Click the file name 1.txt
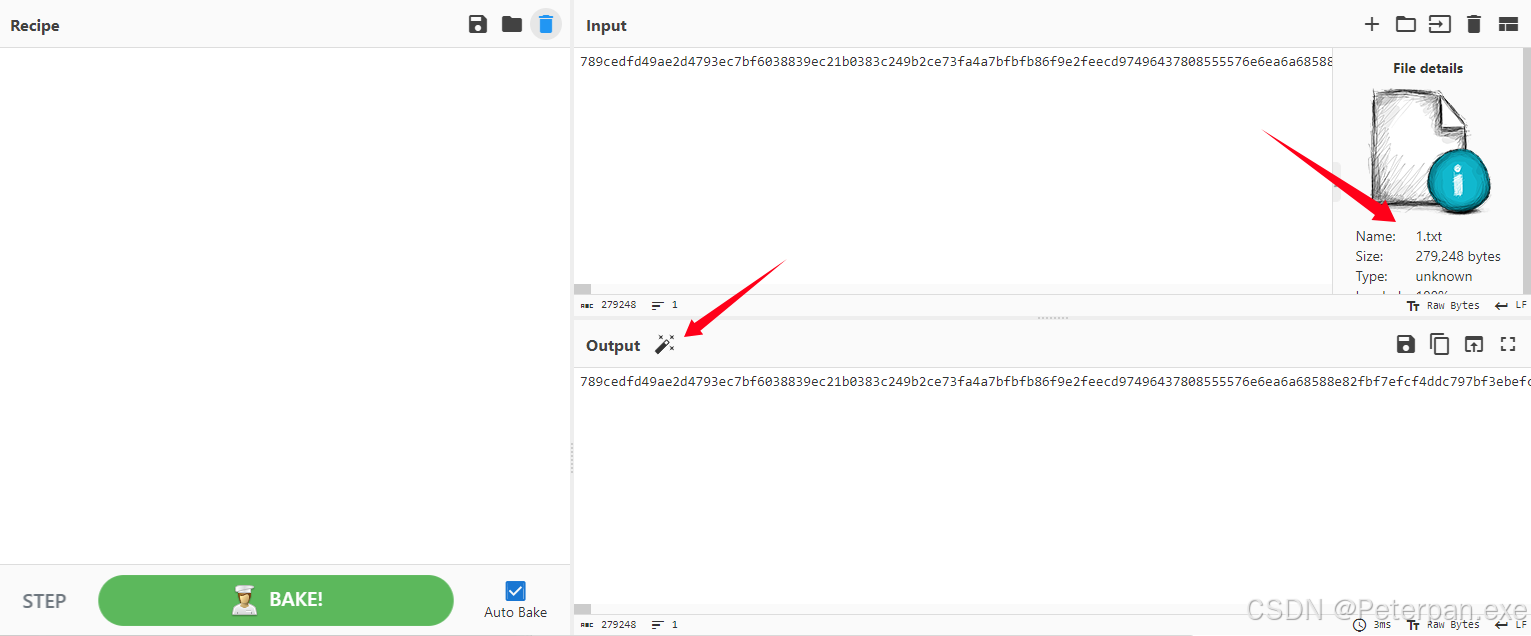Viewport: 1531px width, 636px height. pyautogui.click(x=1429, y=237)
